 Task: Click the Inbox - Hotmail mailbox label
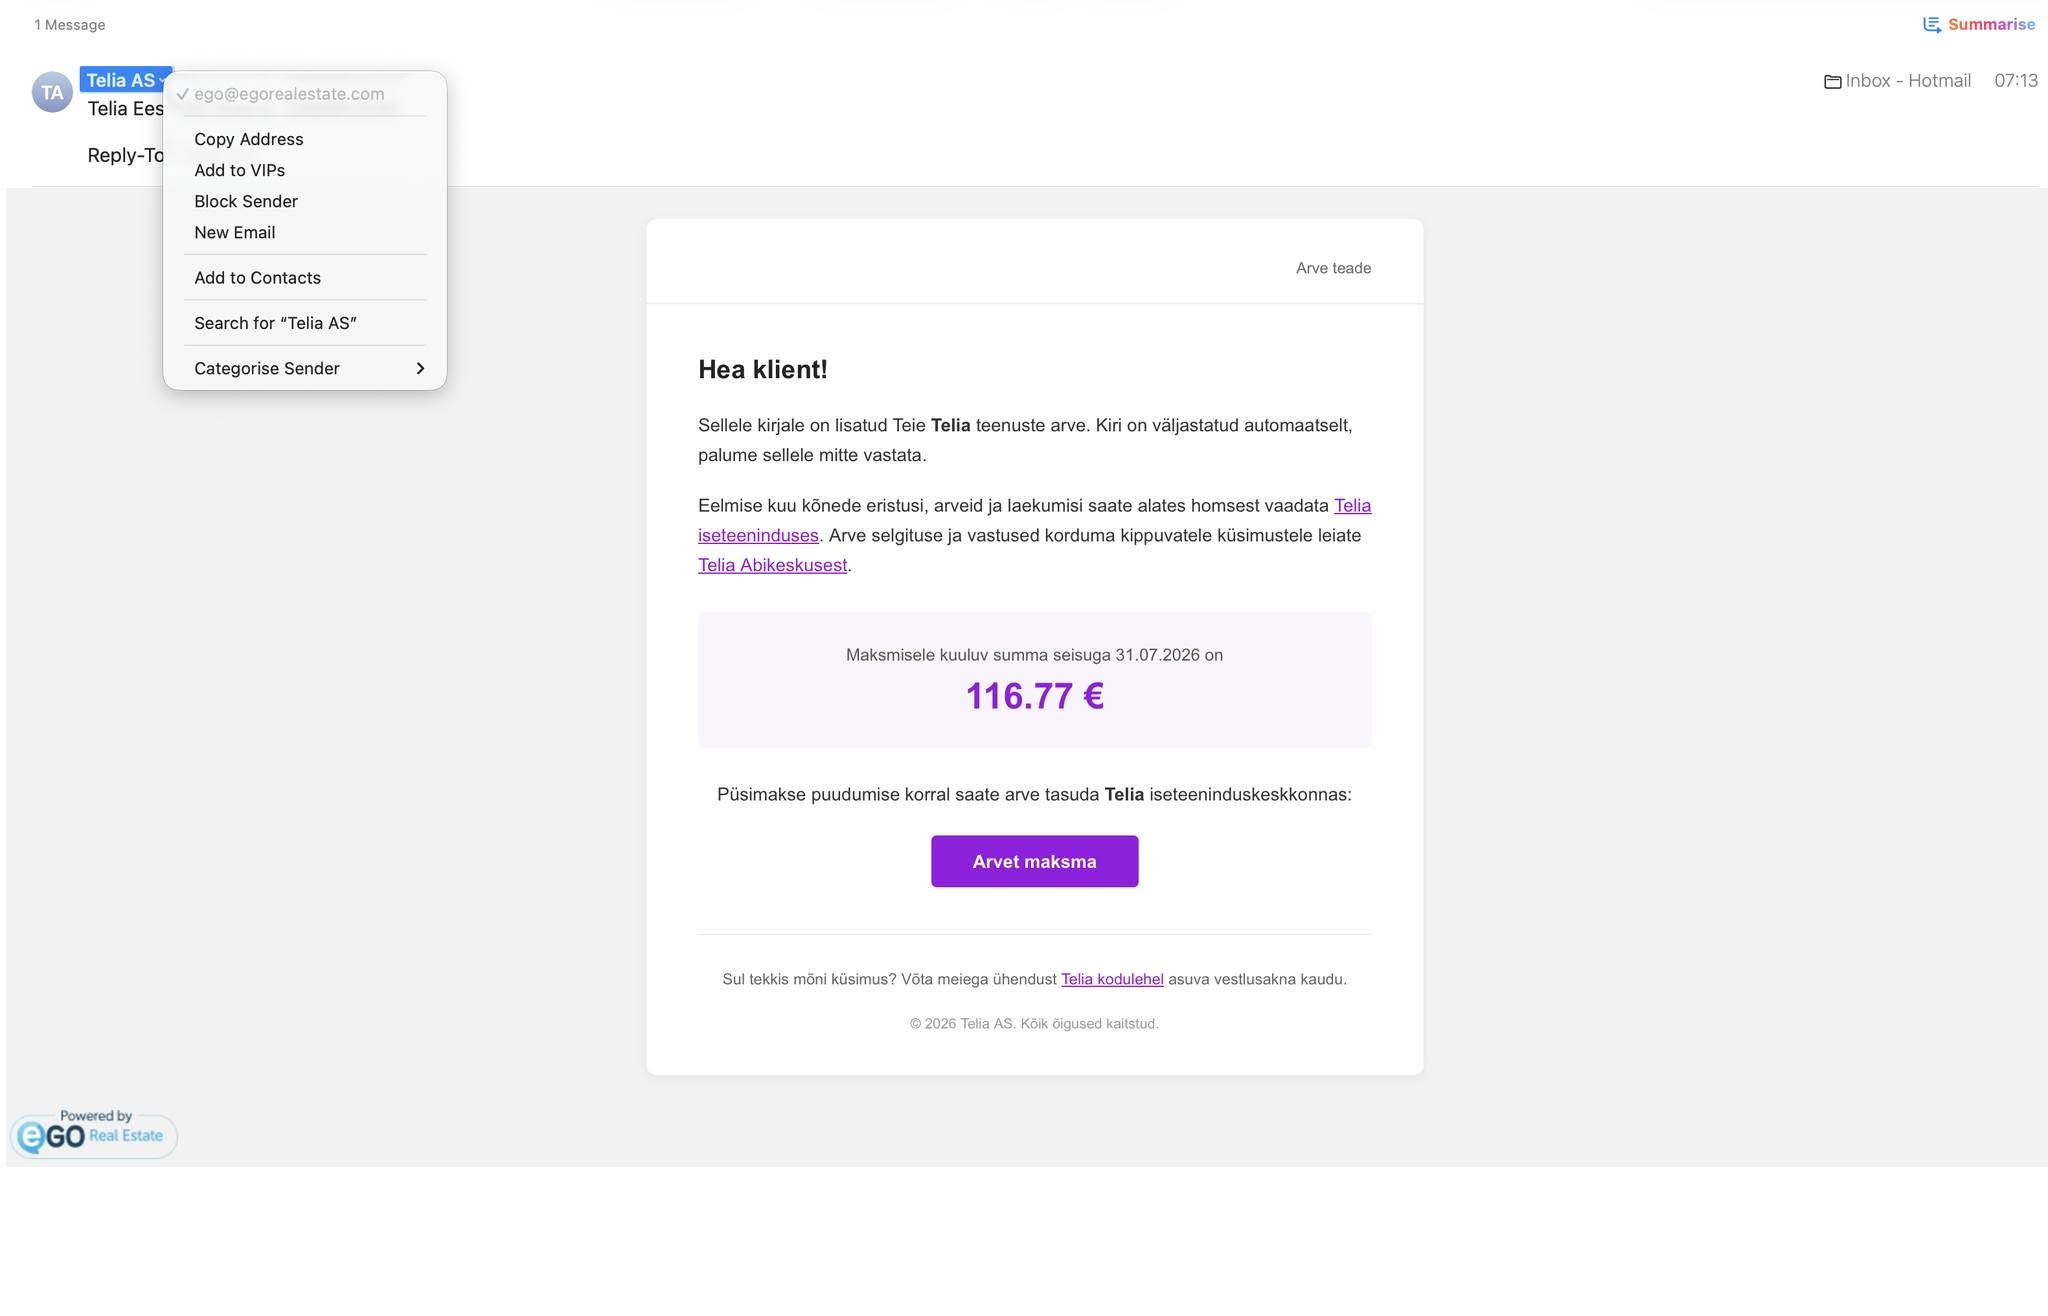pos(1908,81)
